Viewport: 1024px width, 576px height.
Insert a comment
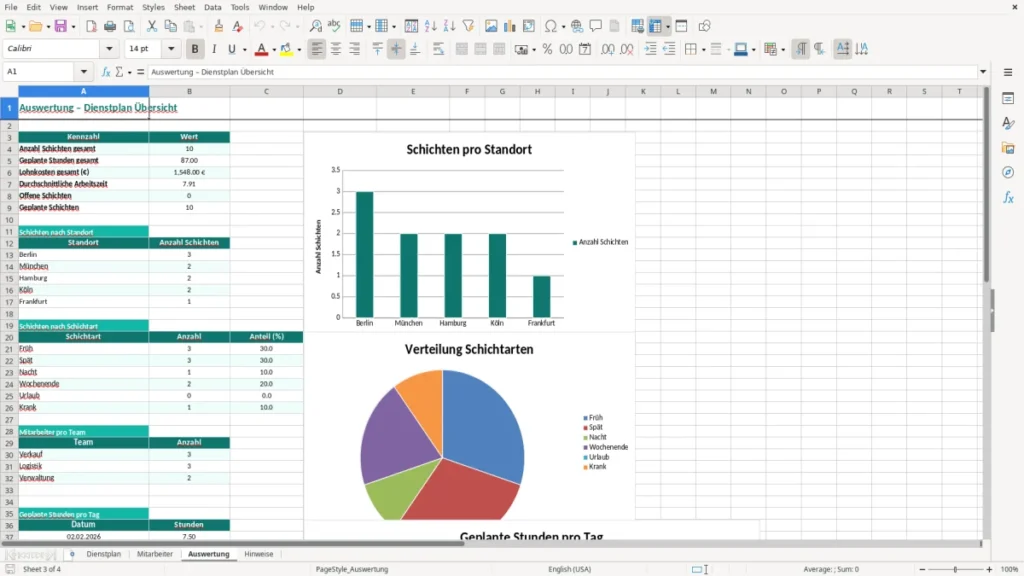596,26
